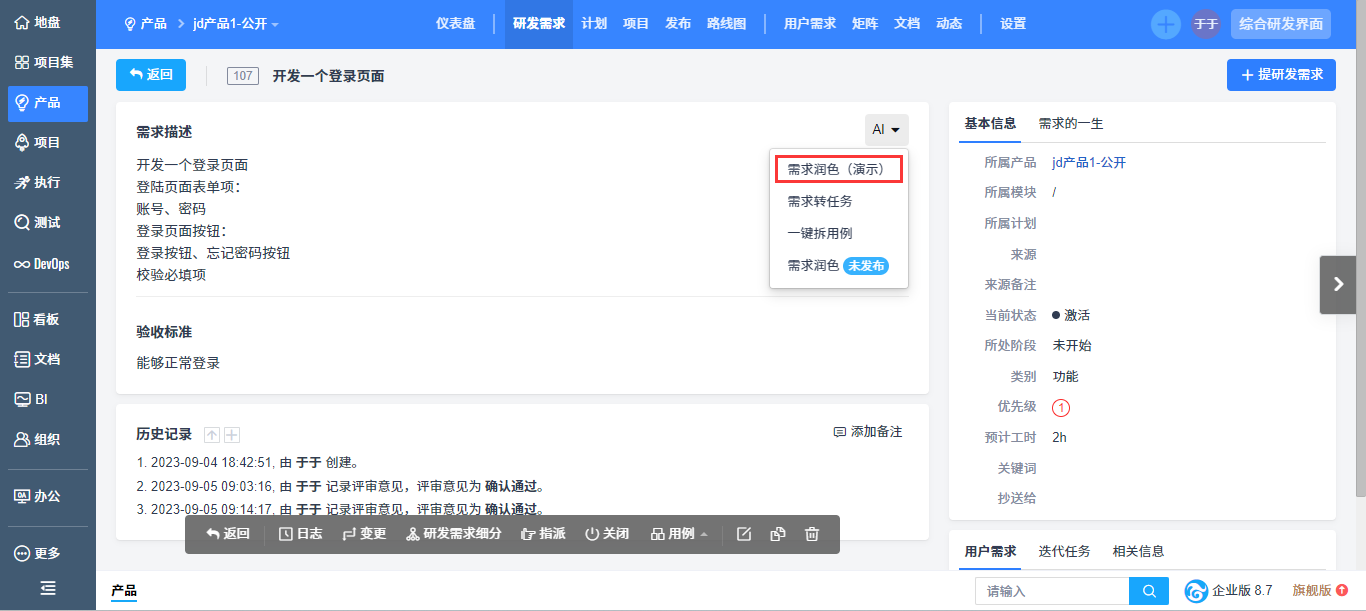Click the edit icon in floating toolbar
The width and height of the screenshot is (1366, 611).
coord(744,534)
